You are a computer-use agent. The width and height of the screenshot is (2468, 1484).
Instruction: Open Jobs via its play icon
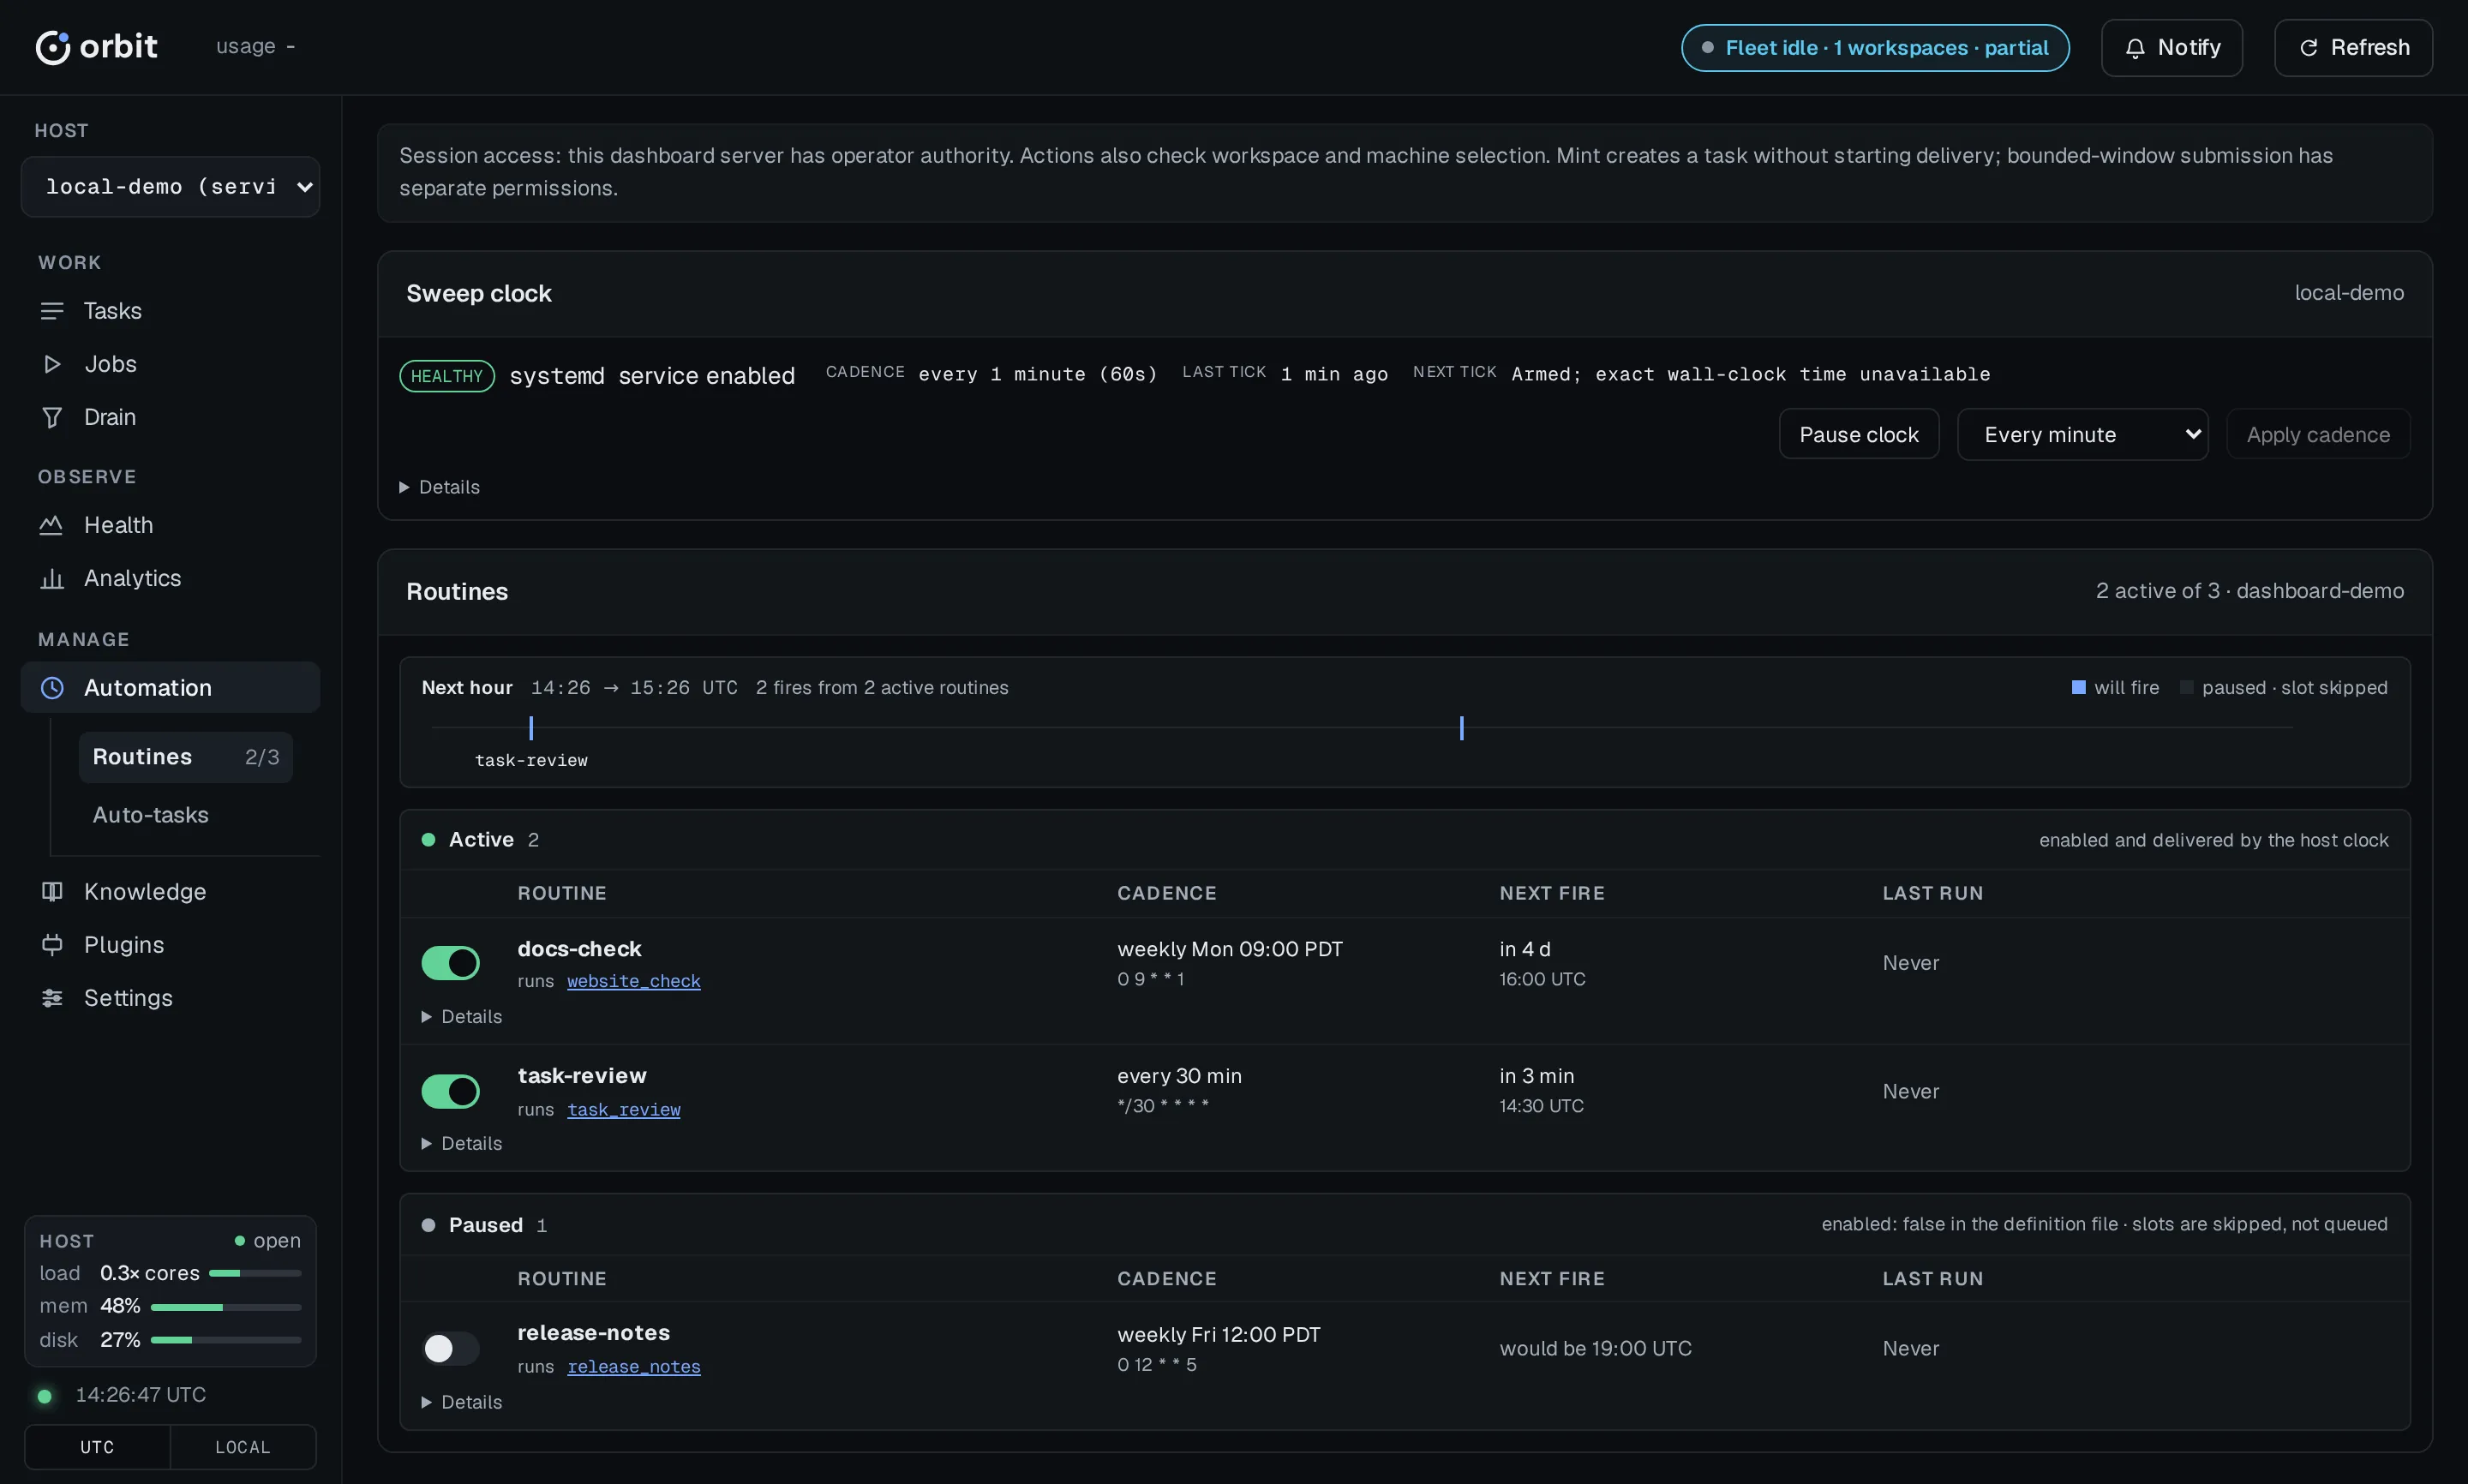(52, 364)
